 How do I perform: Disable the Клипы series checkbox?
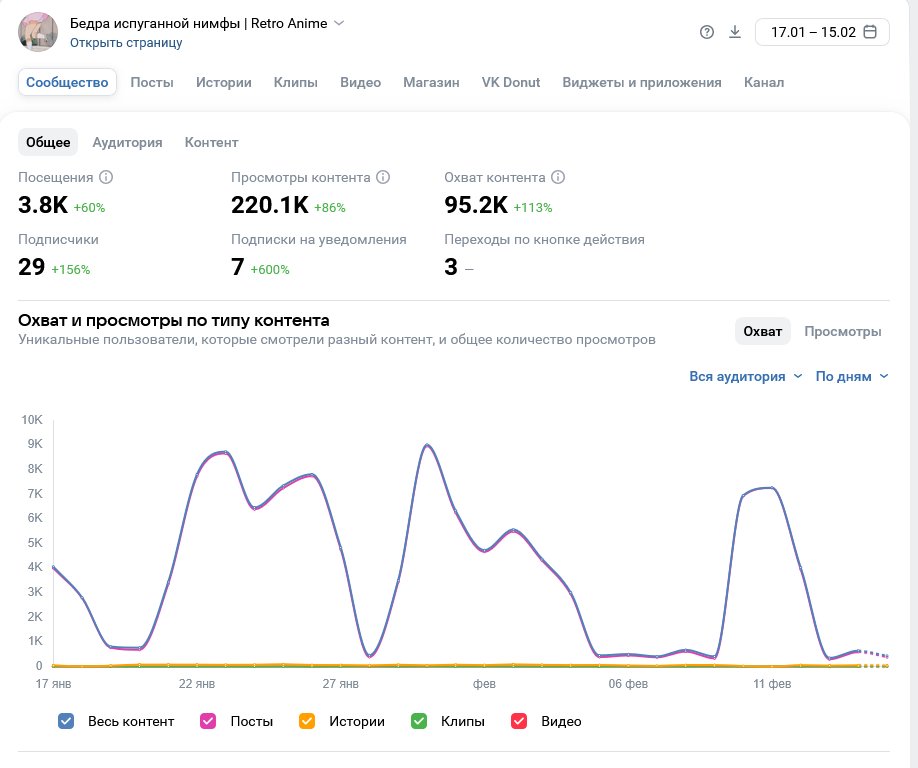(419, 721)
